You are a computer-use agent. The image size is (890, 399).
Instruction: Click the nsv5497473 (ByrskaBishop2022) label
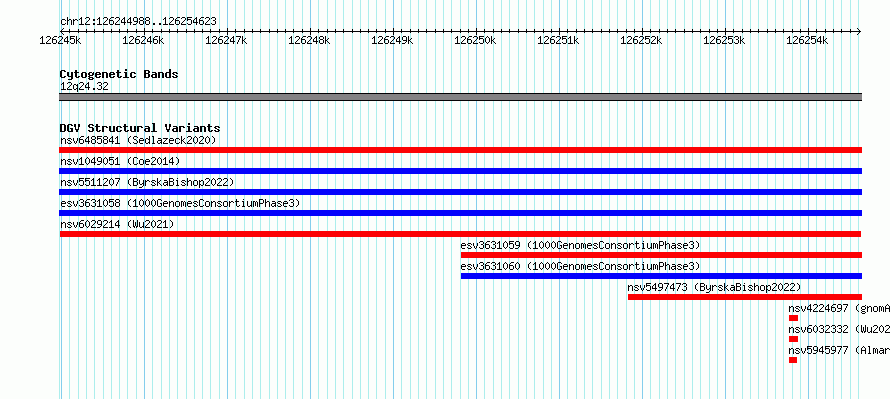[714, 287]
